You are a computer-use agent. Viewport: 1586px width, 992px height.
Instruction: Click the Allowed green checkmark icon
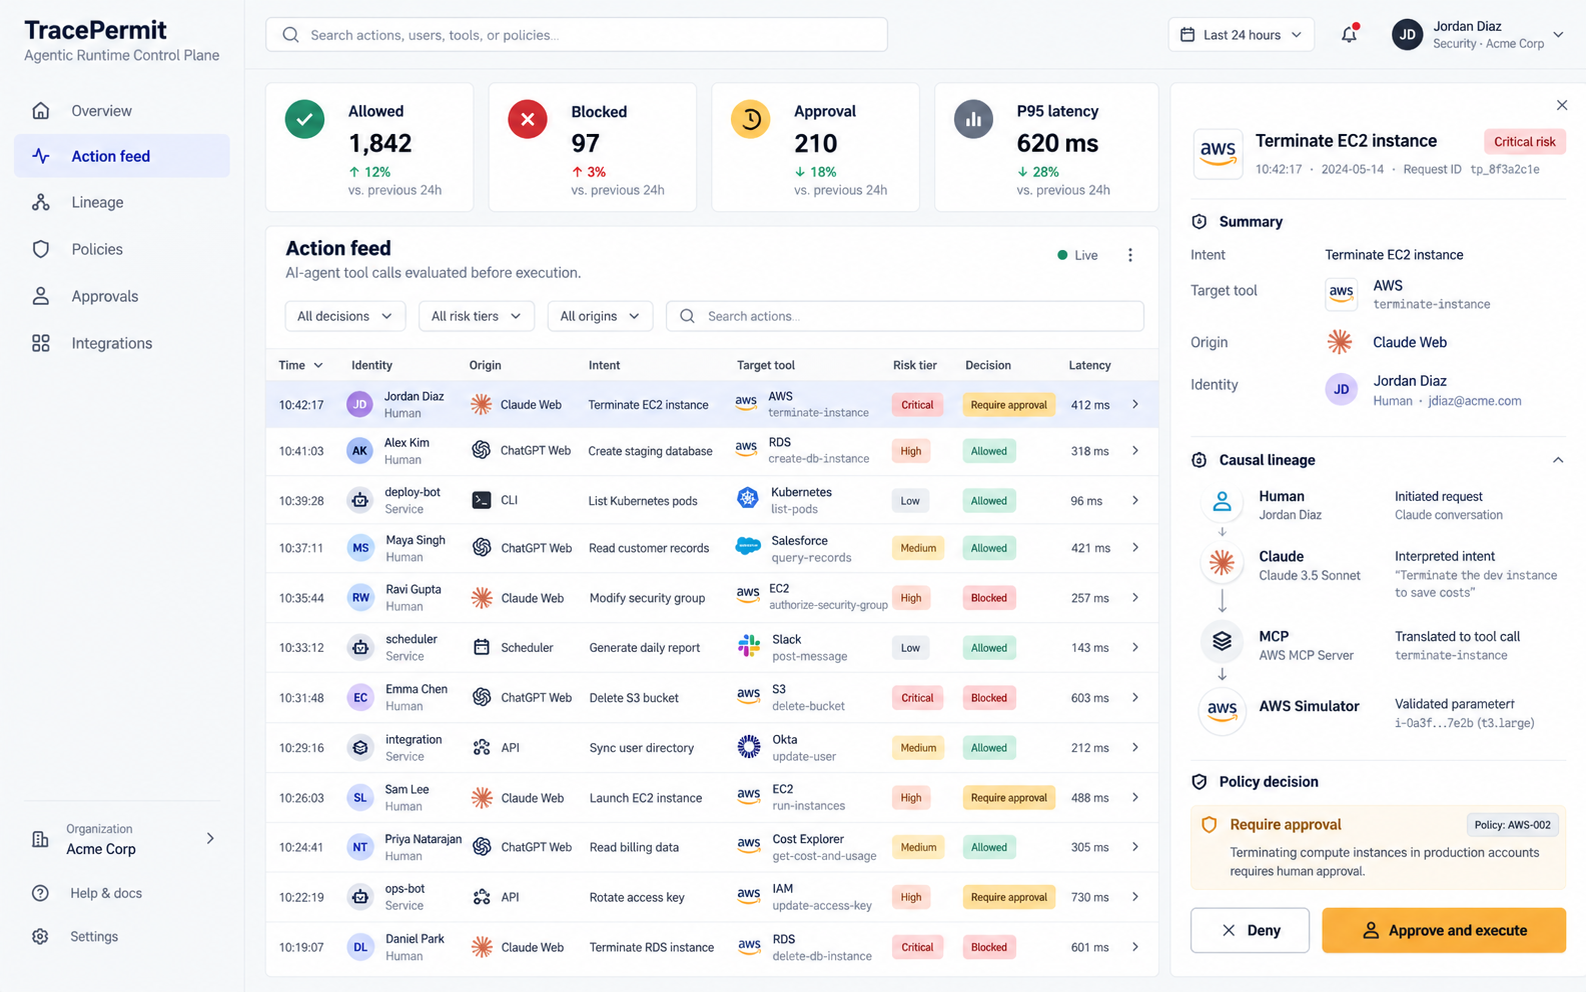[x=305, y=119]
